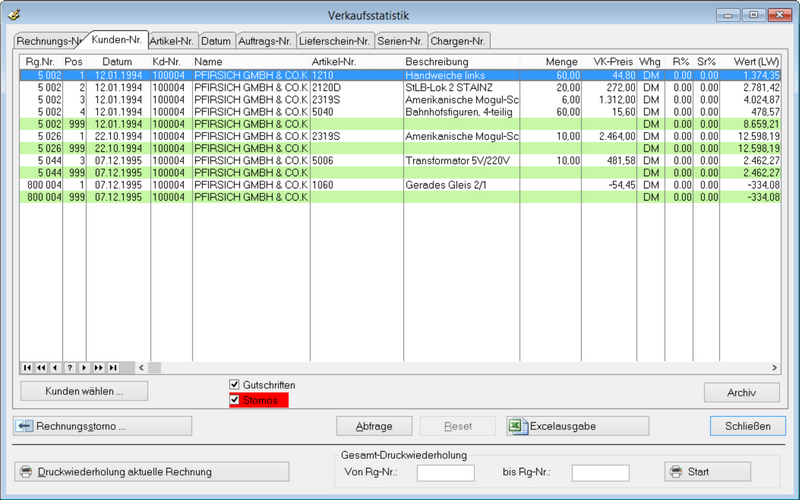Go to next record in navigator
This screenshot has height=500, width=800.
pos(84,368)
